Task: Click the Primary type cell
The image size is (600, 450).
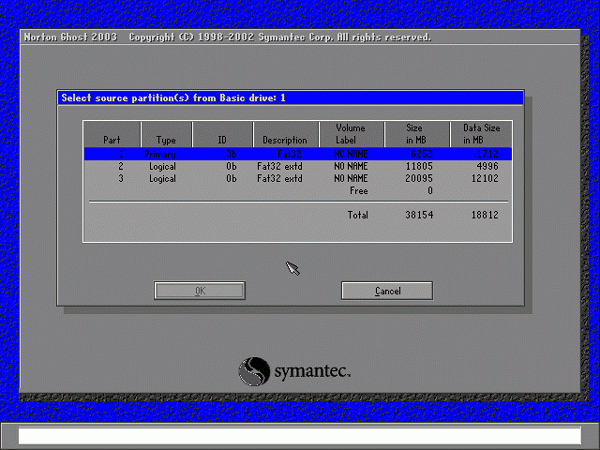Action: point(160,155)
